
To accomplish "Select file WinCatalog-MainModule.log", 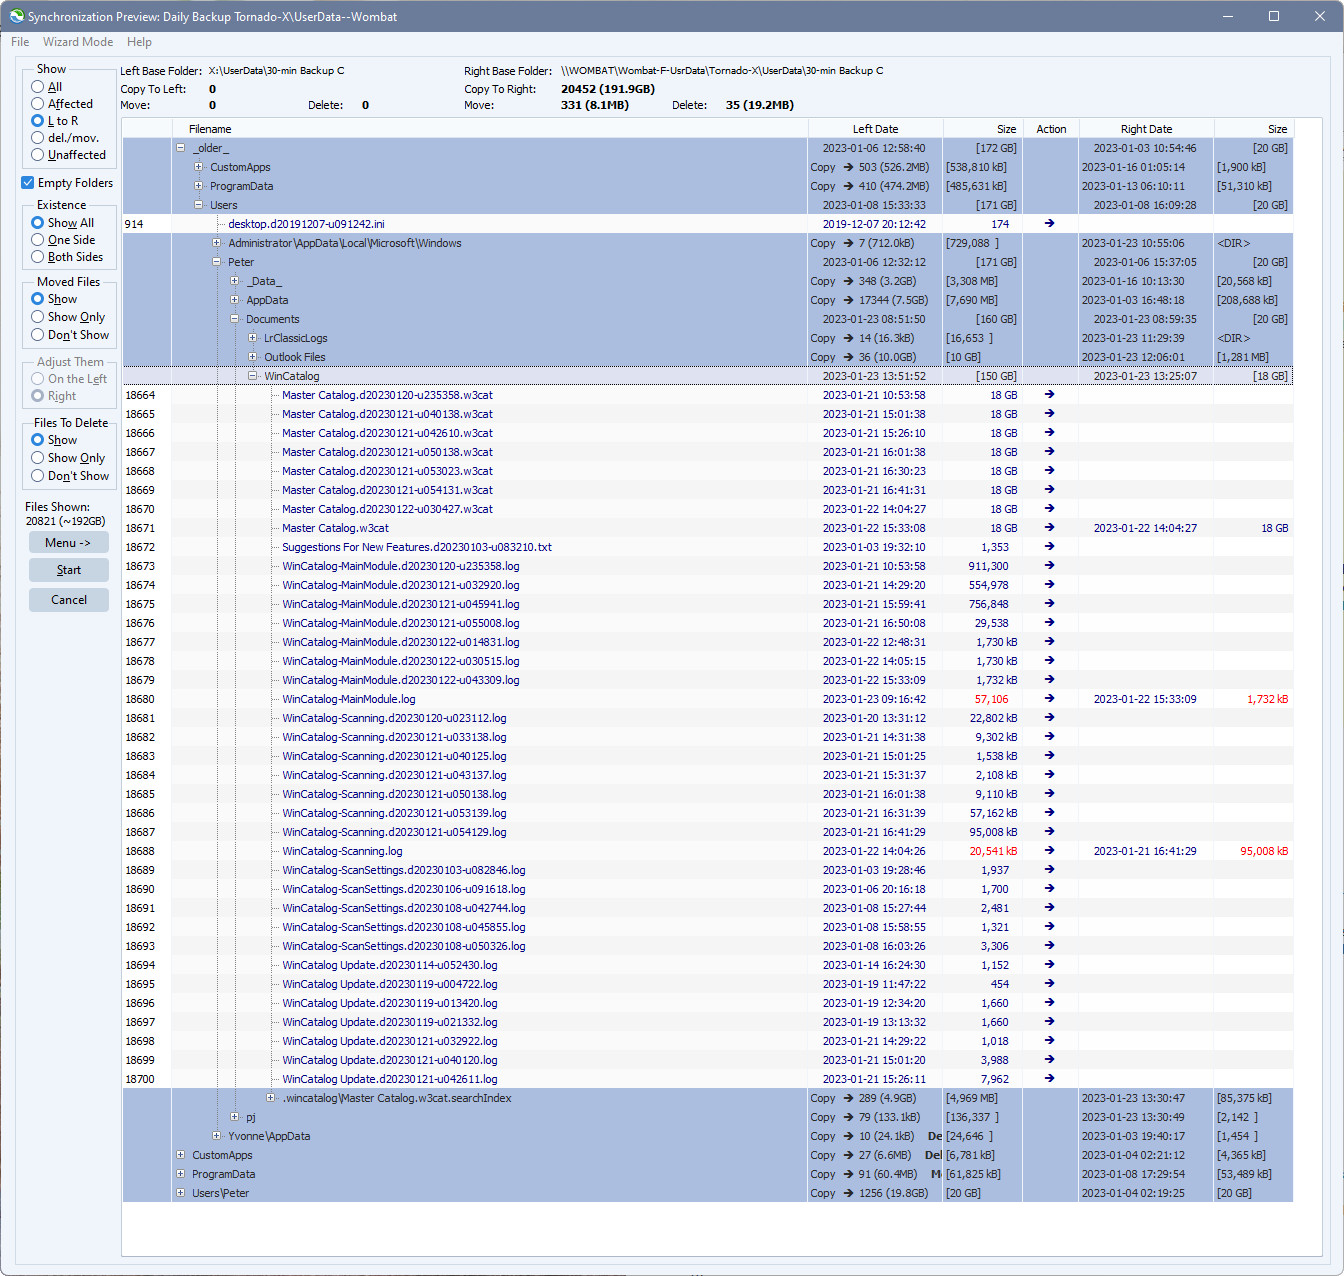I will pos(348,699).
